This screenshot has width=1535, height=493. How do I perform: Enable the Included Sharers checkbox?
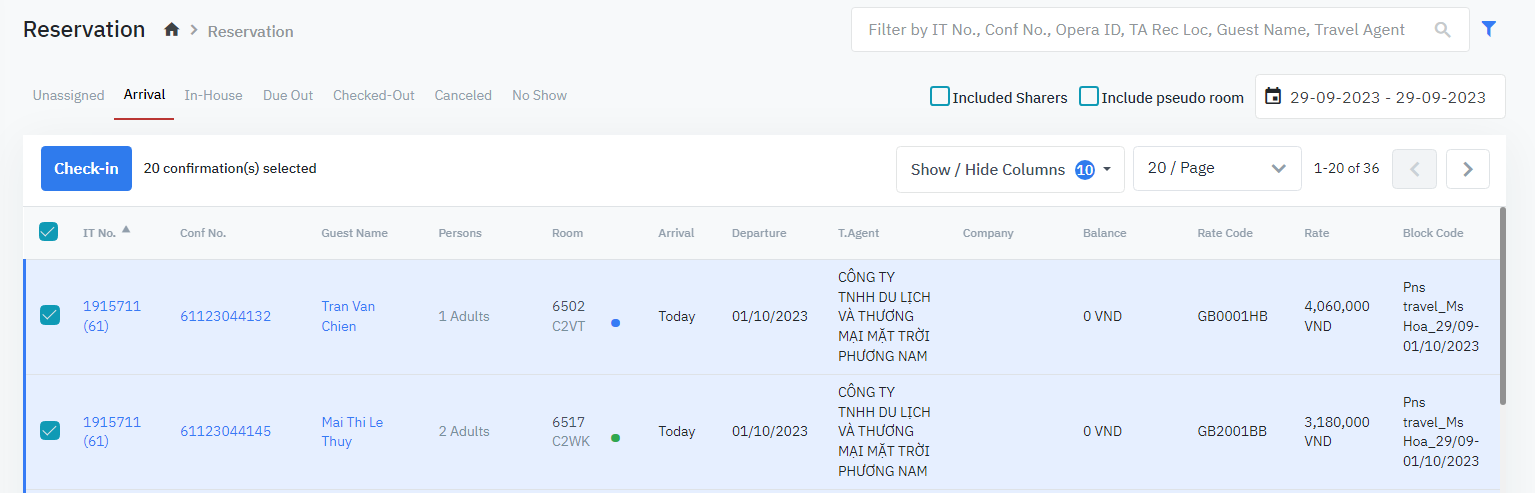click(x=940, y=97)
